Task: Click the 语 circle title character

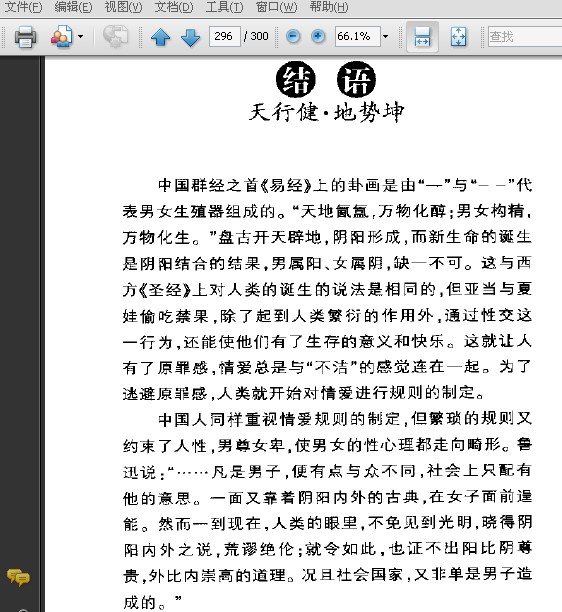Action: coord(356,80)
